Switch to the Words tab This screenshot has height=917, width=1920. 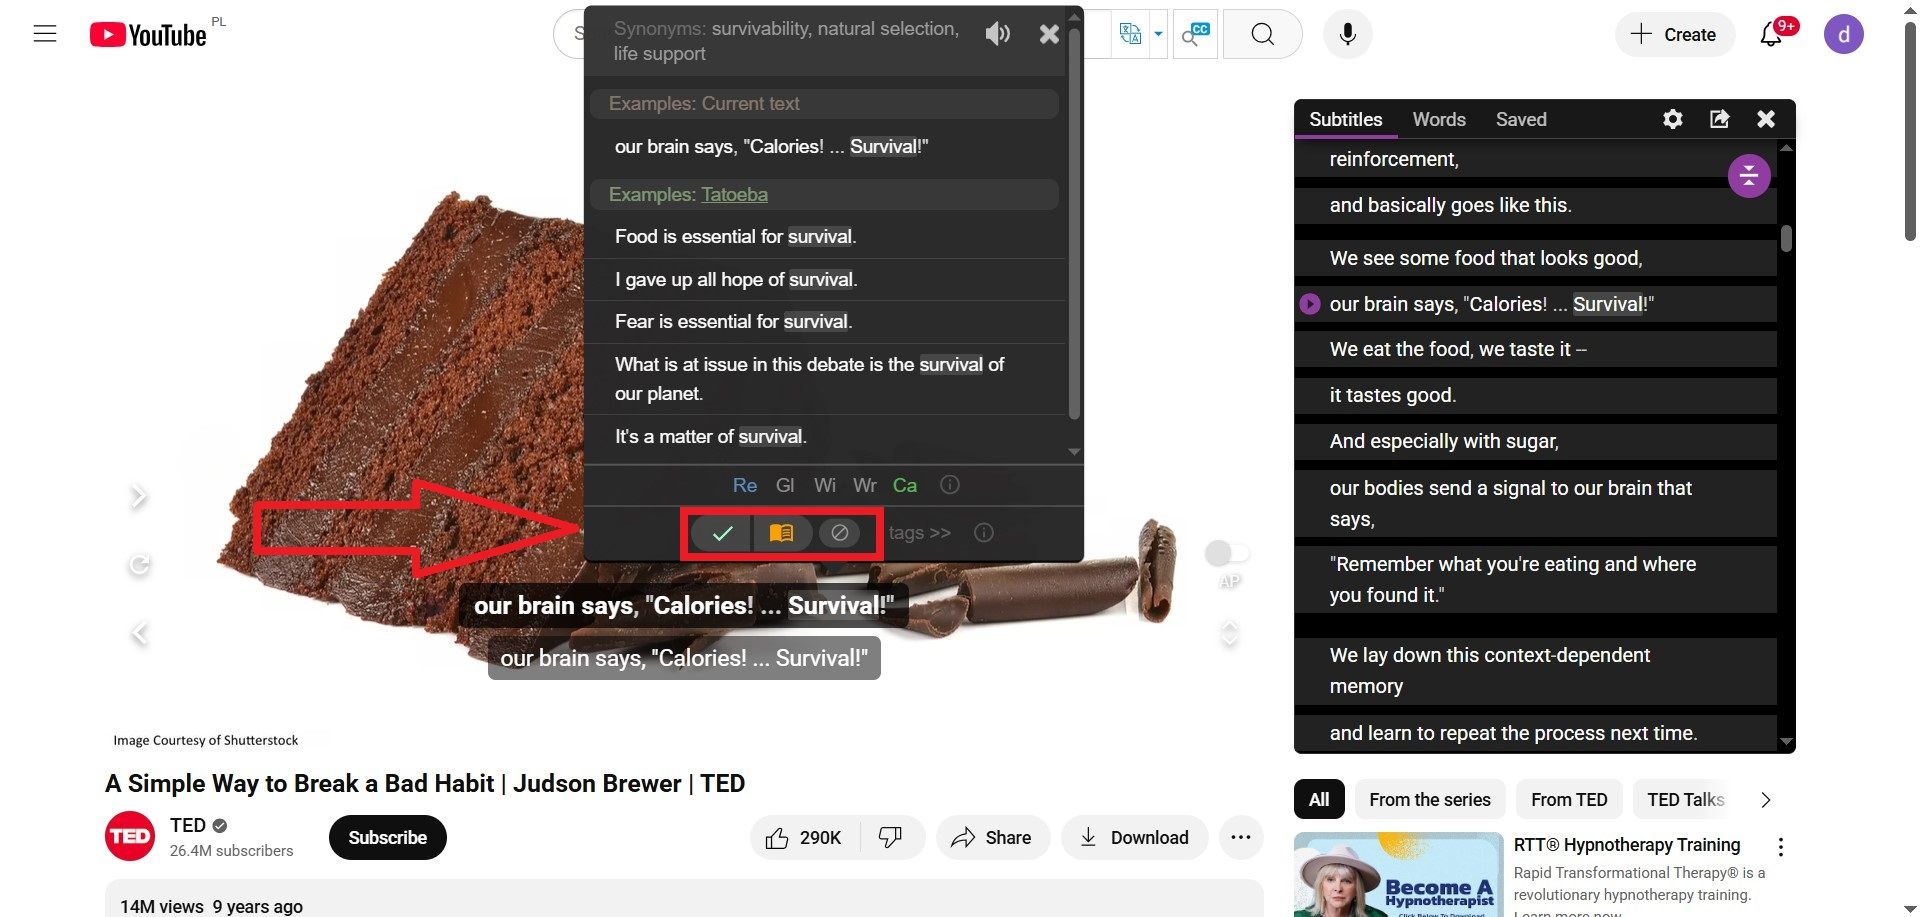tap(1438, 119)
